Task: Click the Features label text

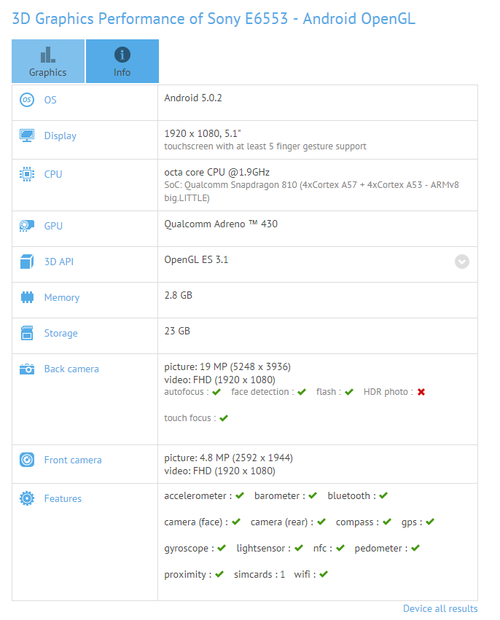Action: coord(63,498)
